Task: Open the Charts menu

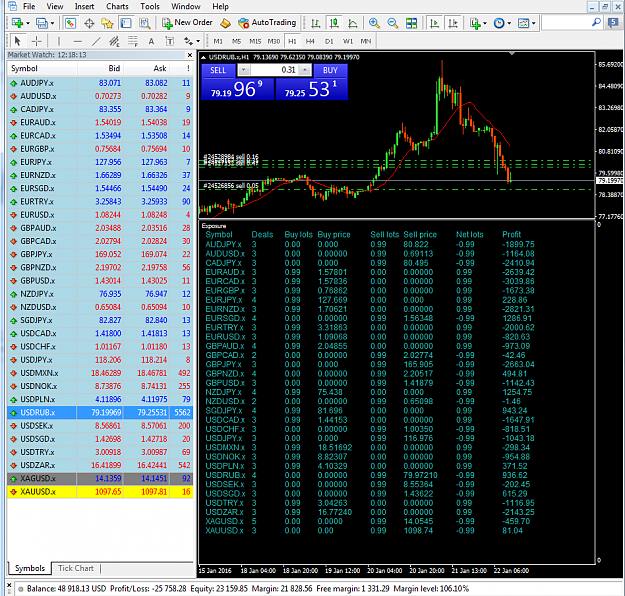Action: point(117,6)
